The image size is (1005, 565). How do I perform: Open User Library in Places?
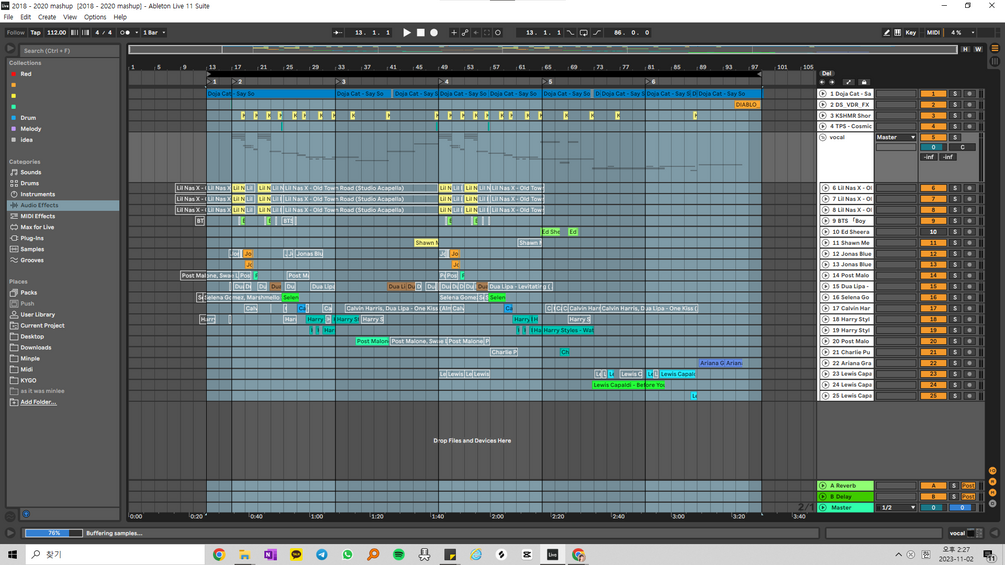click(37, 315)
